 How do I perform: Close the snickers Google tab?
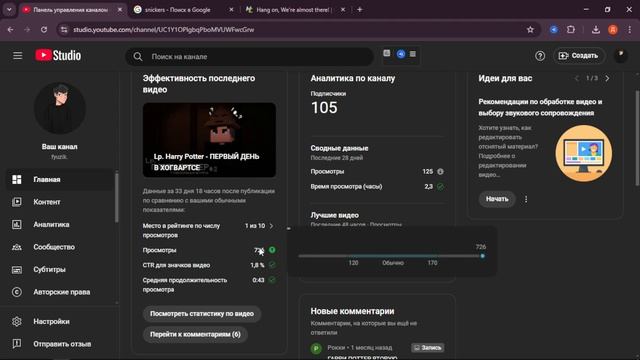231,9
